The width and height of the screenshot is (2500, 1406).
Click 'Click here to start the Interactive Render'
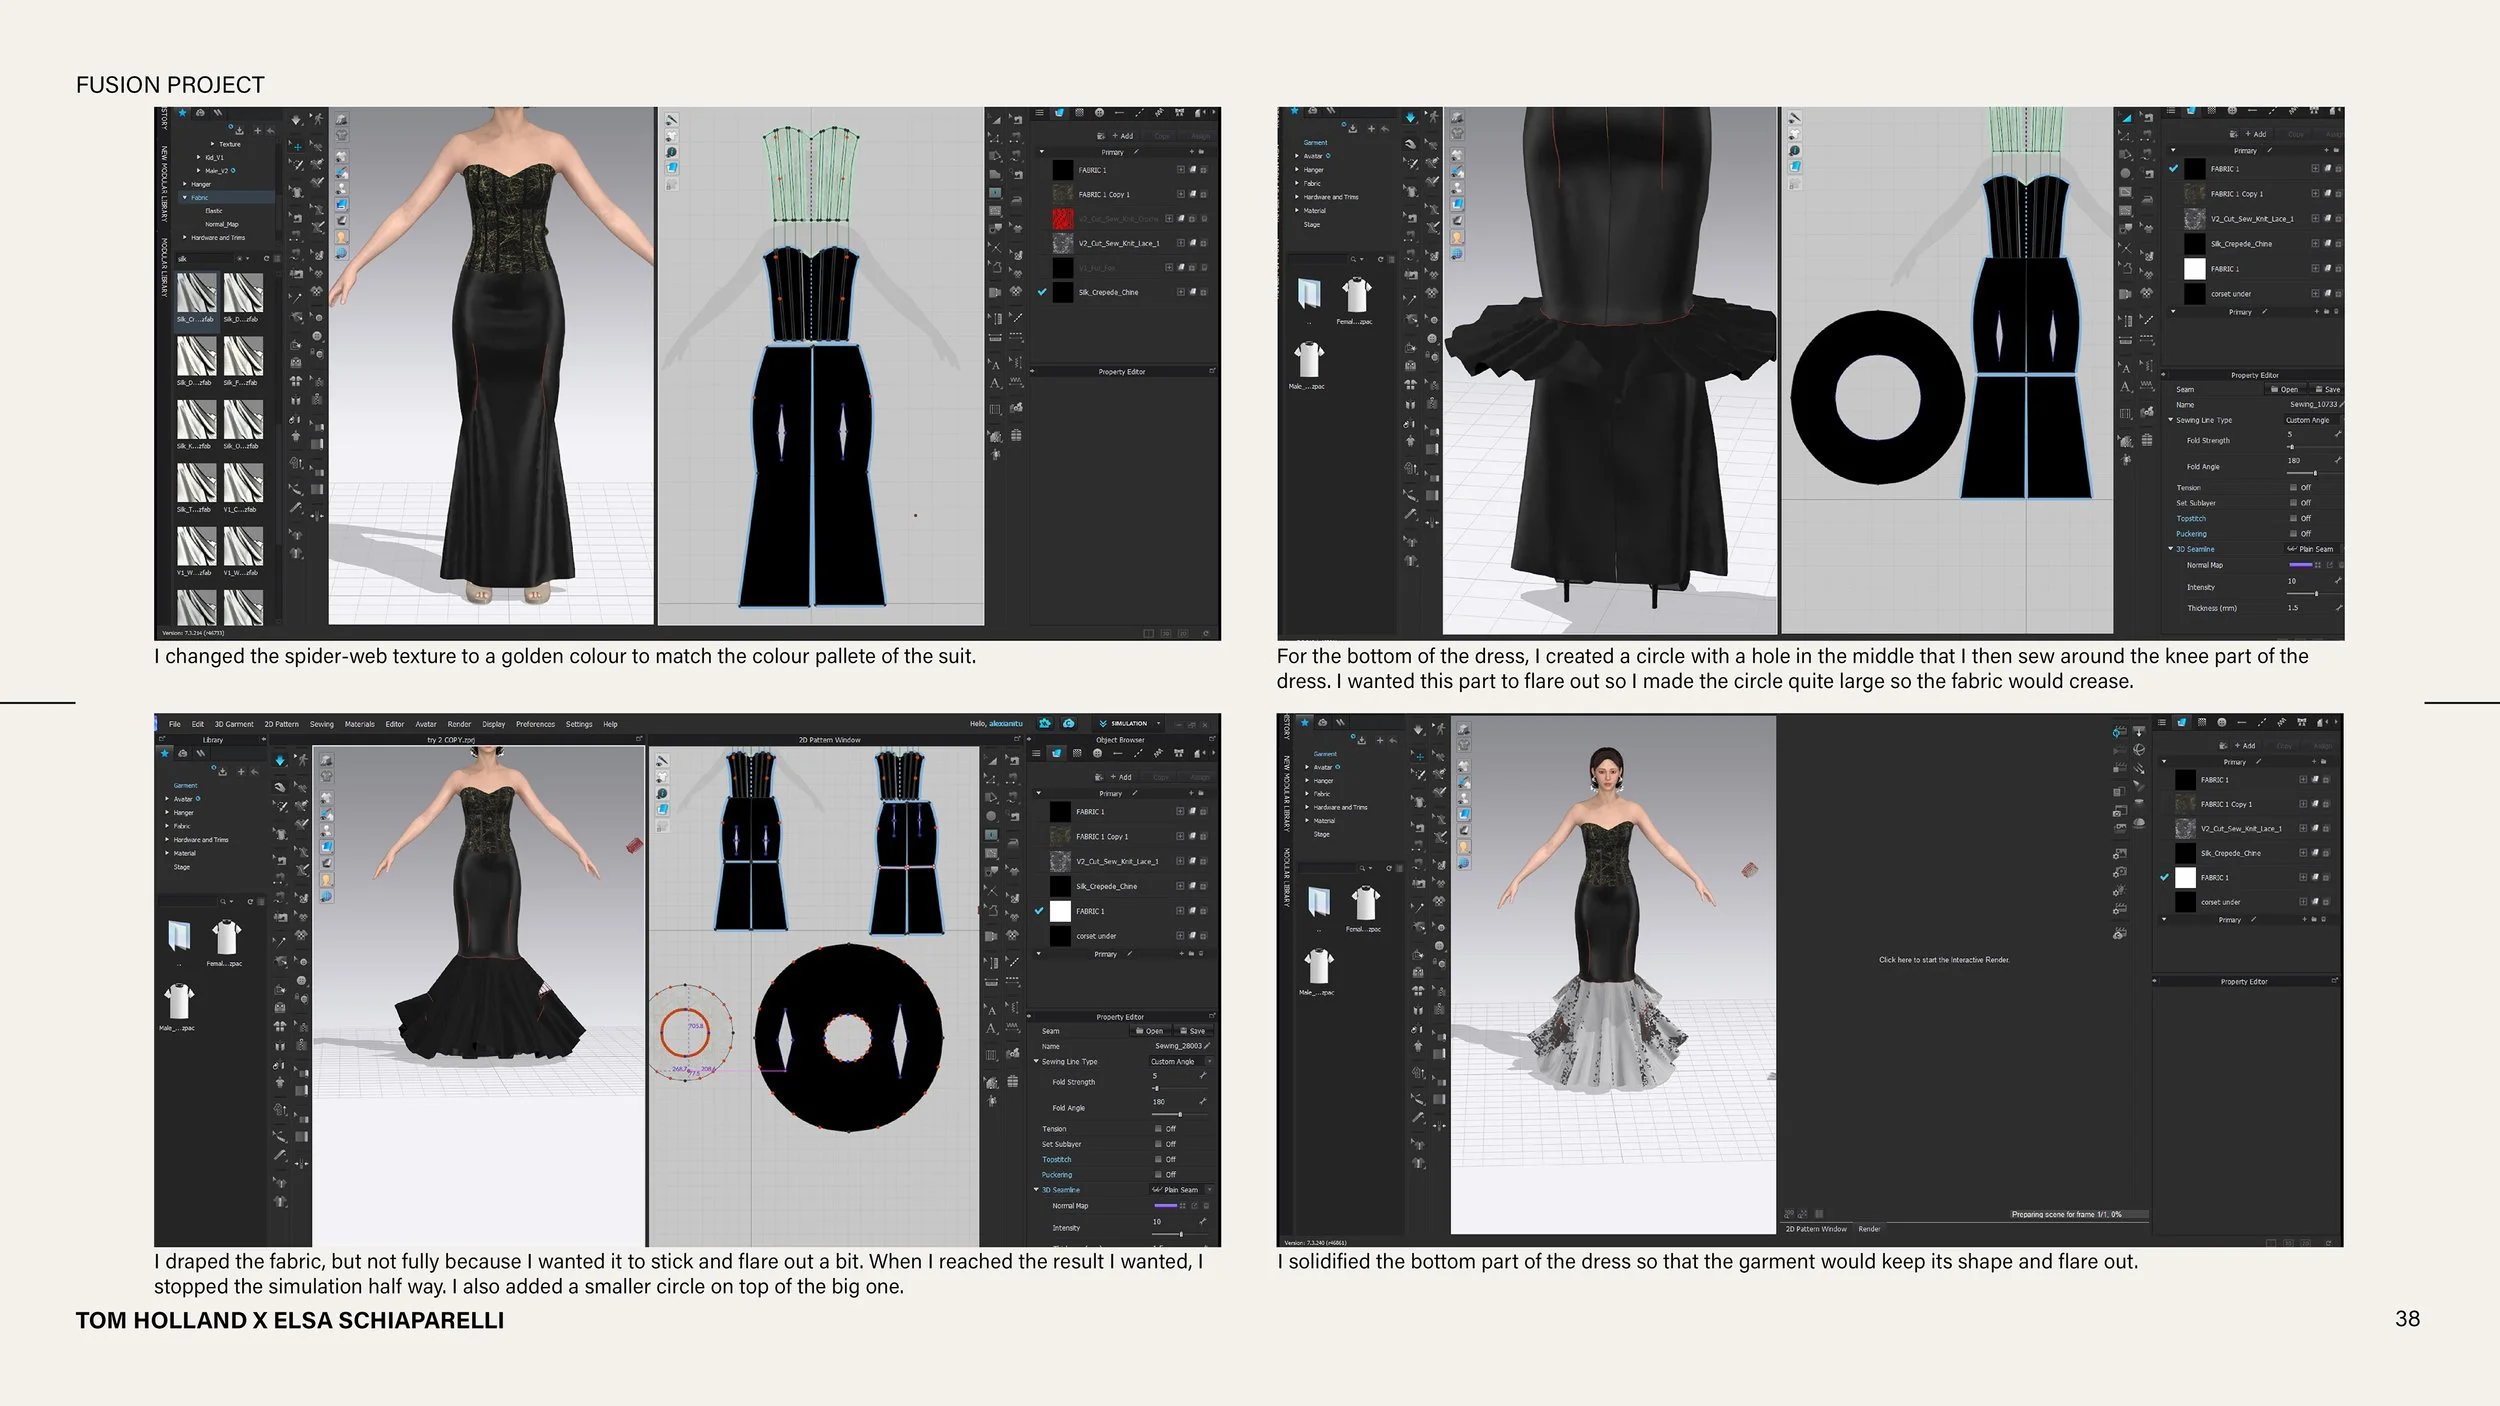1943,960
